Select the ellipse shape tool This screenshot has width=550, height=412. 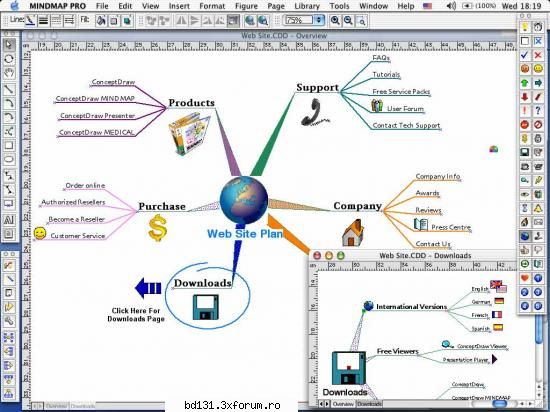tap(9, 160)
